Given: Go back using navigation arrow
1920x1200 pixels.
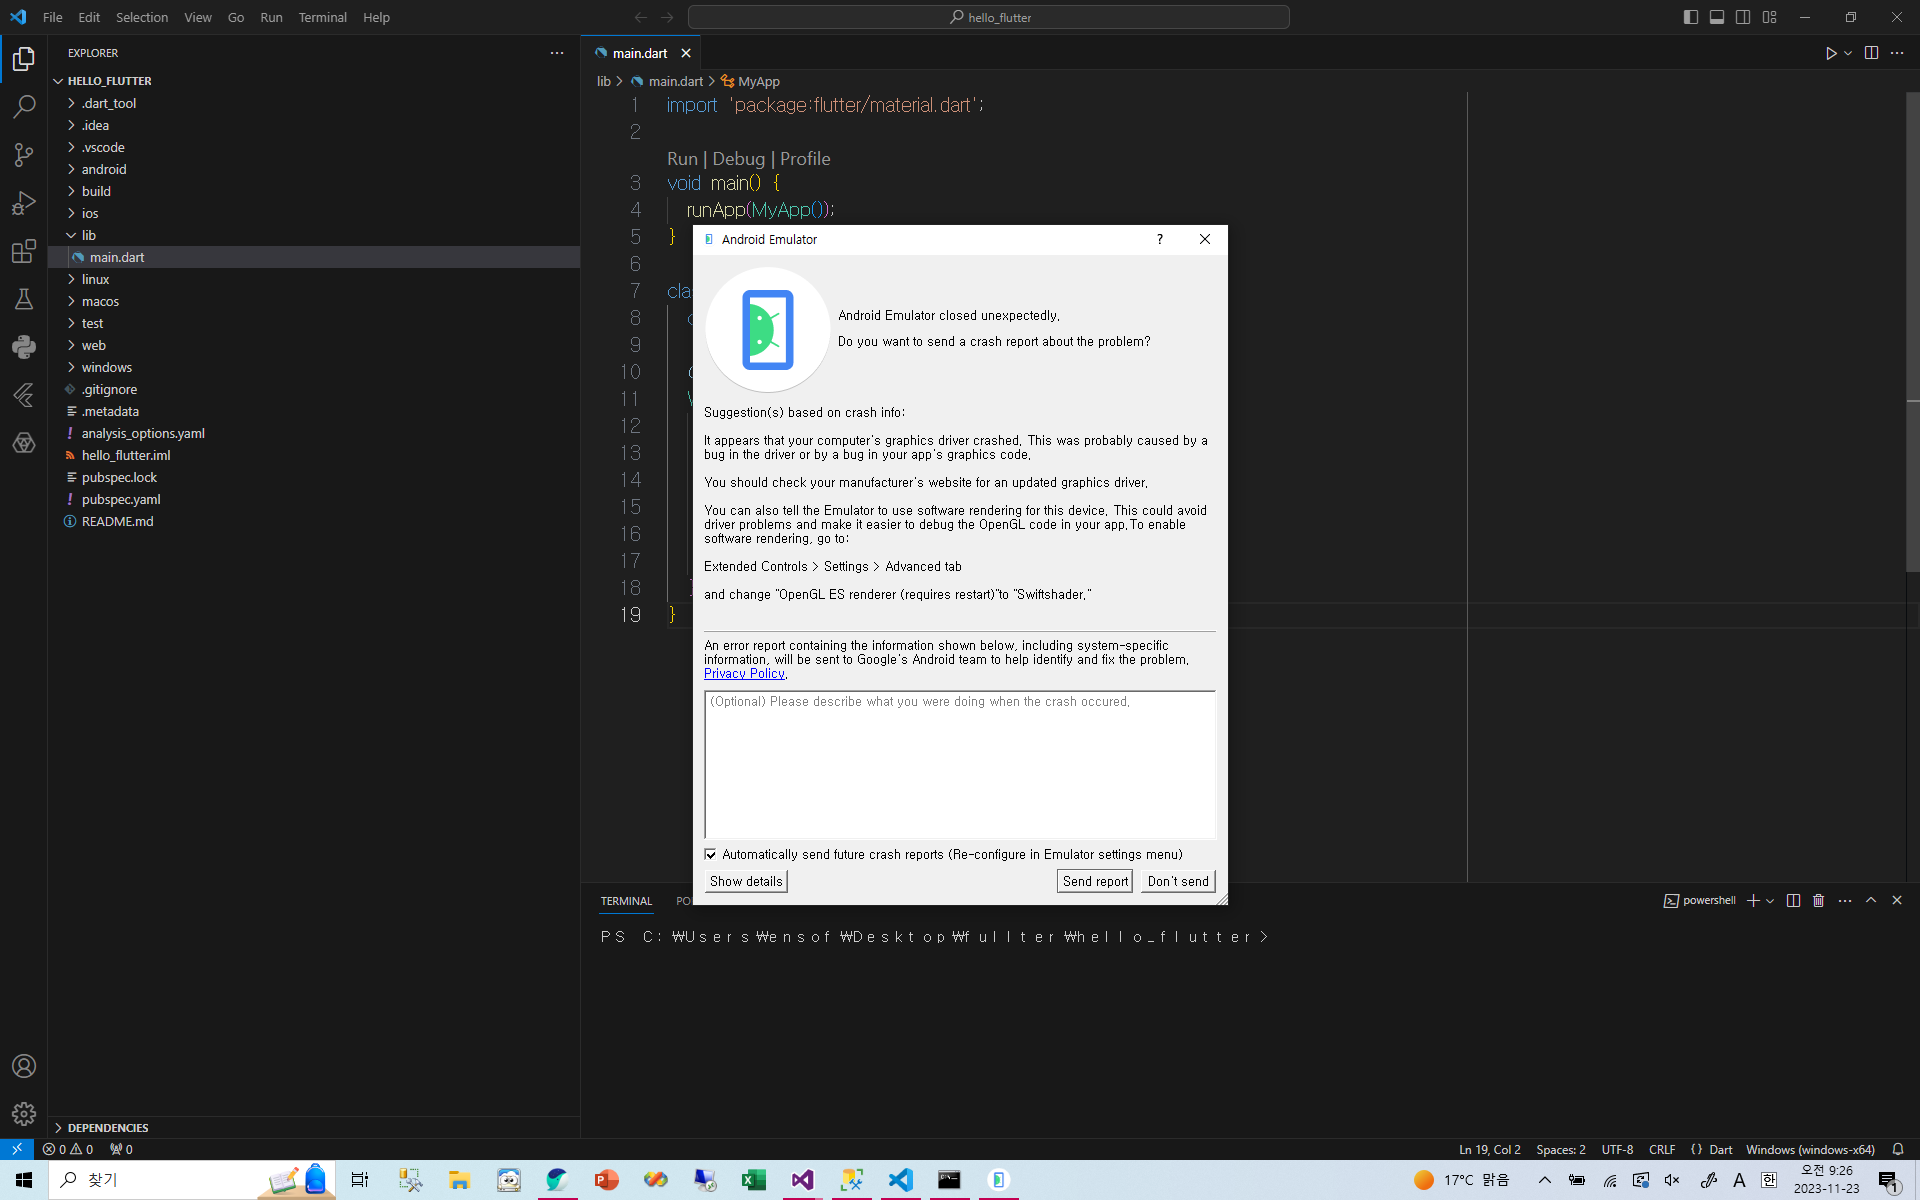Looking at the screenshot, I should [x=641, y=17].
